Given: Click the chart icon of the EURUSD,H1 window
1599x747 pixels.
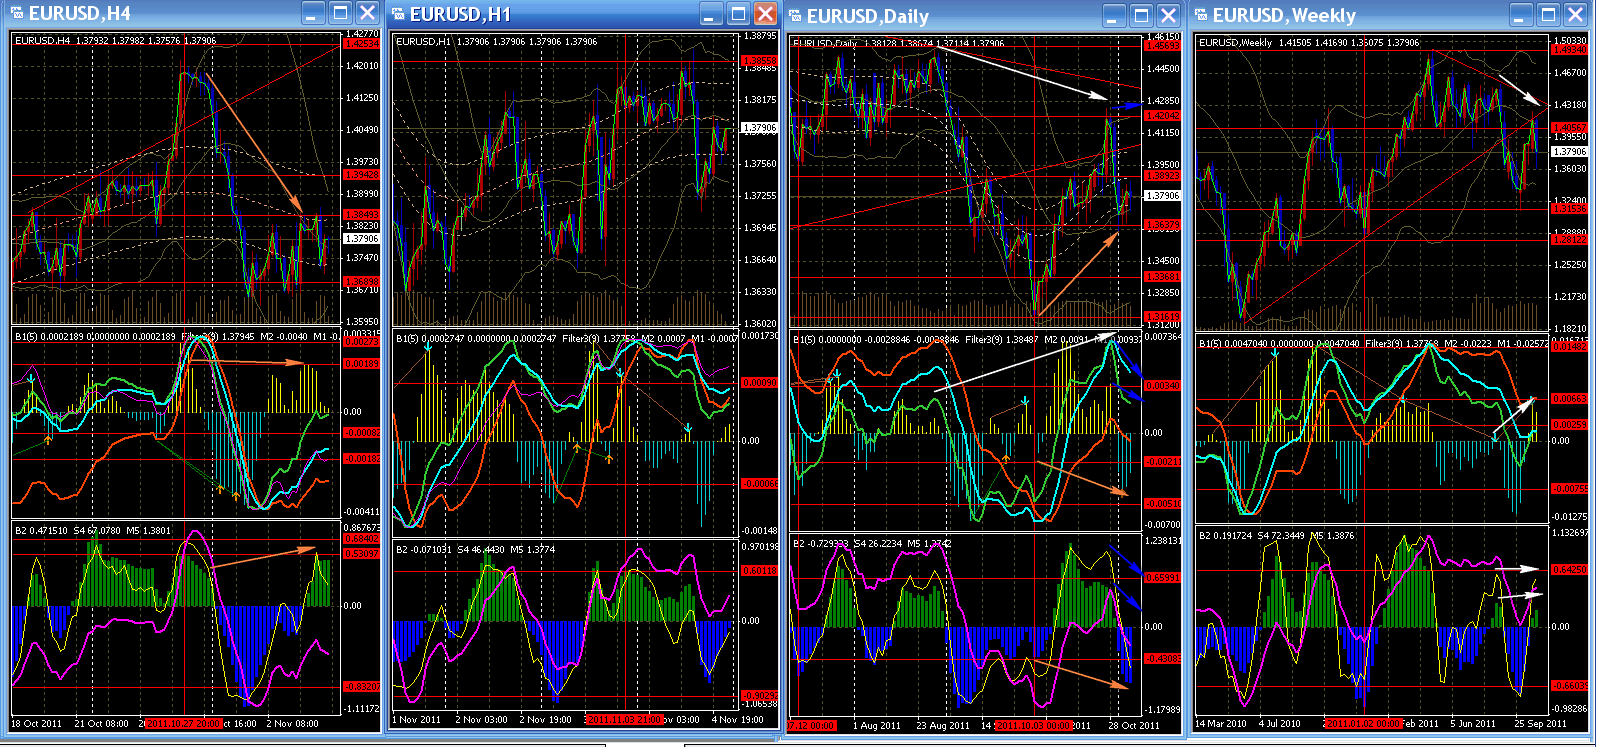Looking at the screenshot, I should pyautogui.click(x=398, y=13).
